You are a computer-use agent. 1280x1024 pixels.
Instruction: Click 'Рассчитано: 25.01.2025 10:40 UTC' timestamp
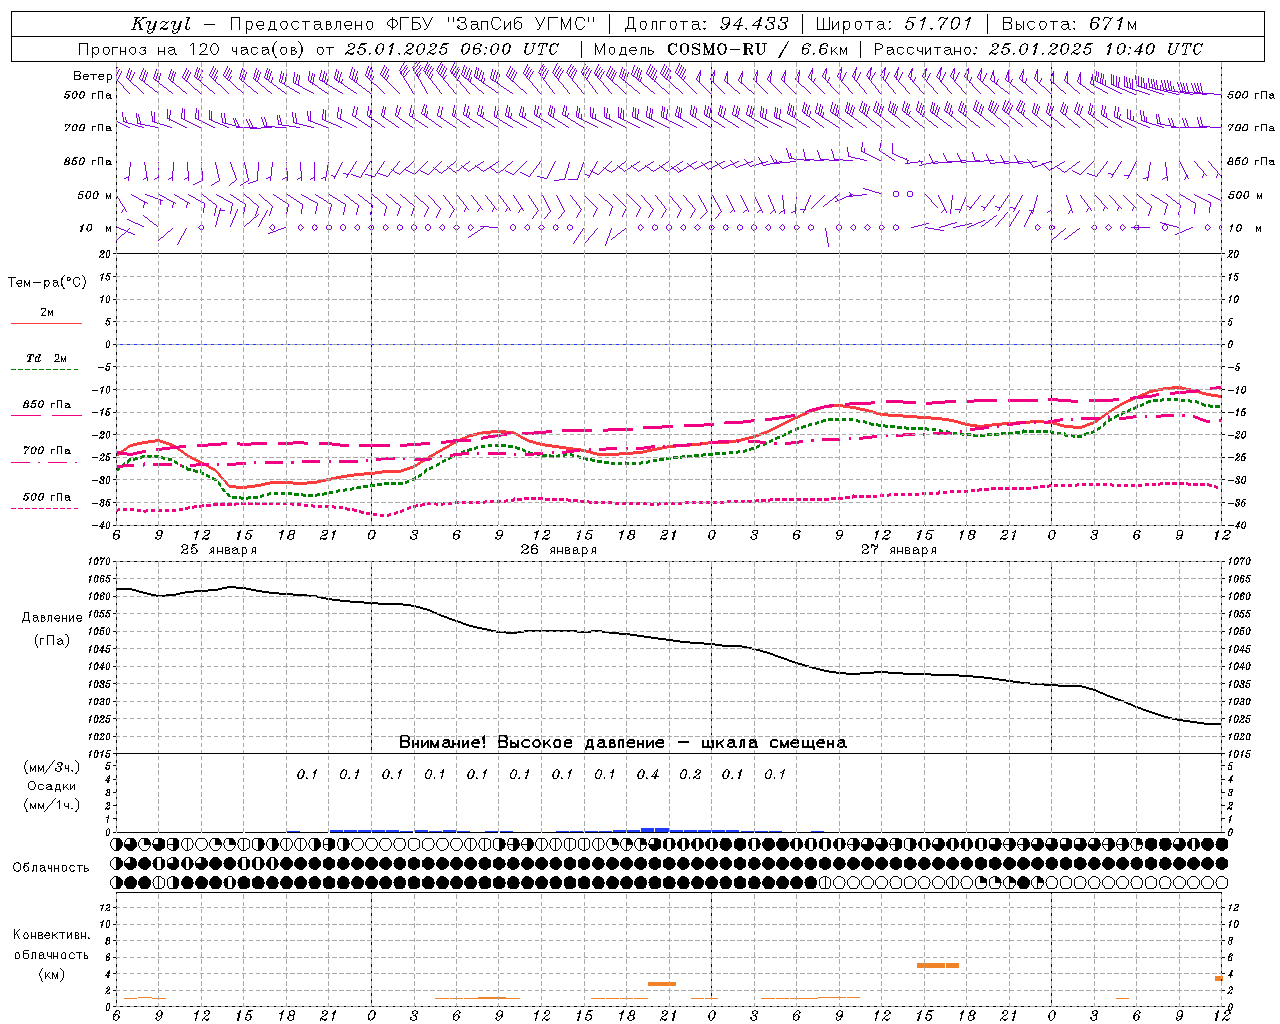[1038, 49]
